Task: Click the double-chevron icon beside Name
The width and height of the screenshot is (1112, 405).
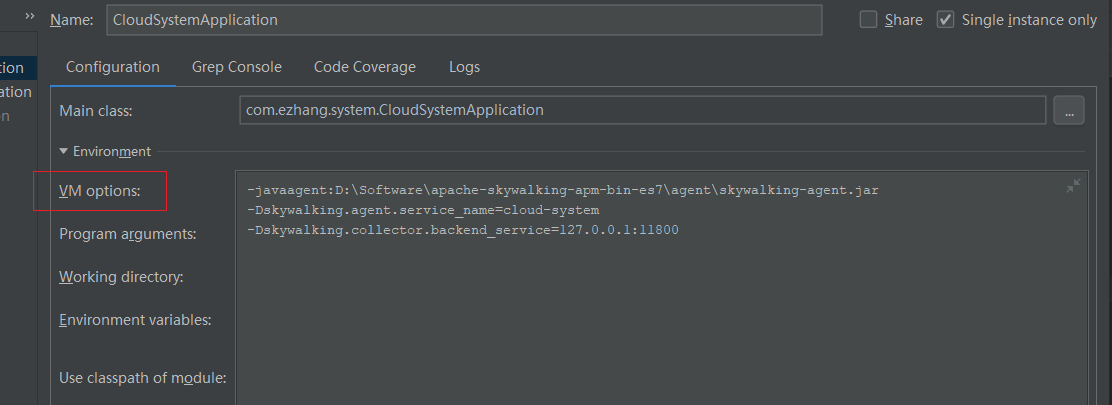Action: click(x=29, y=15)
